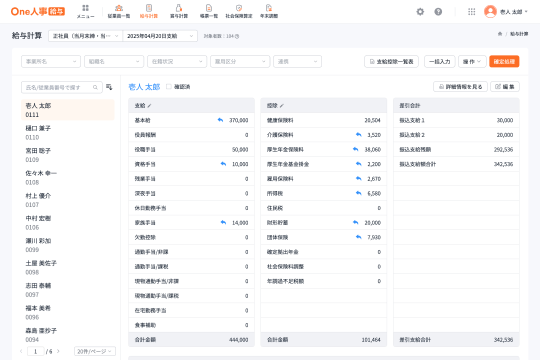The image size is (540, 360).
Task: Select employee 佐々木 0108 in list
Action: click(68, 177)
